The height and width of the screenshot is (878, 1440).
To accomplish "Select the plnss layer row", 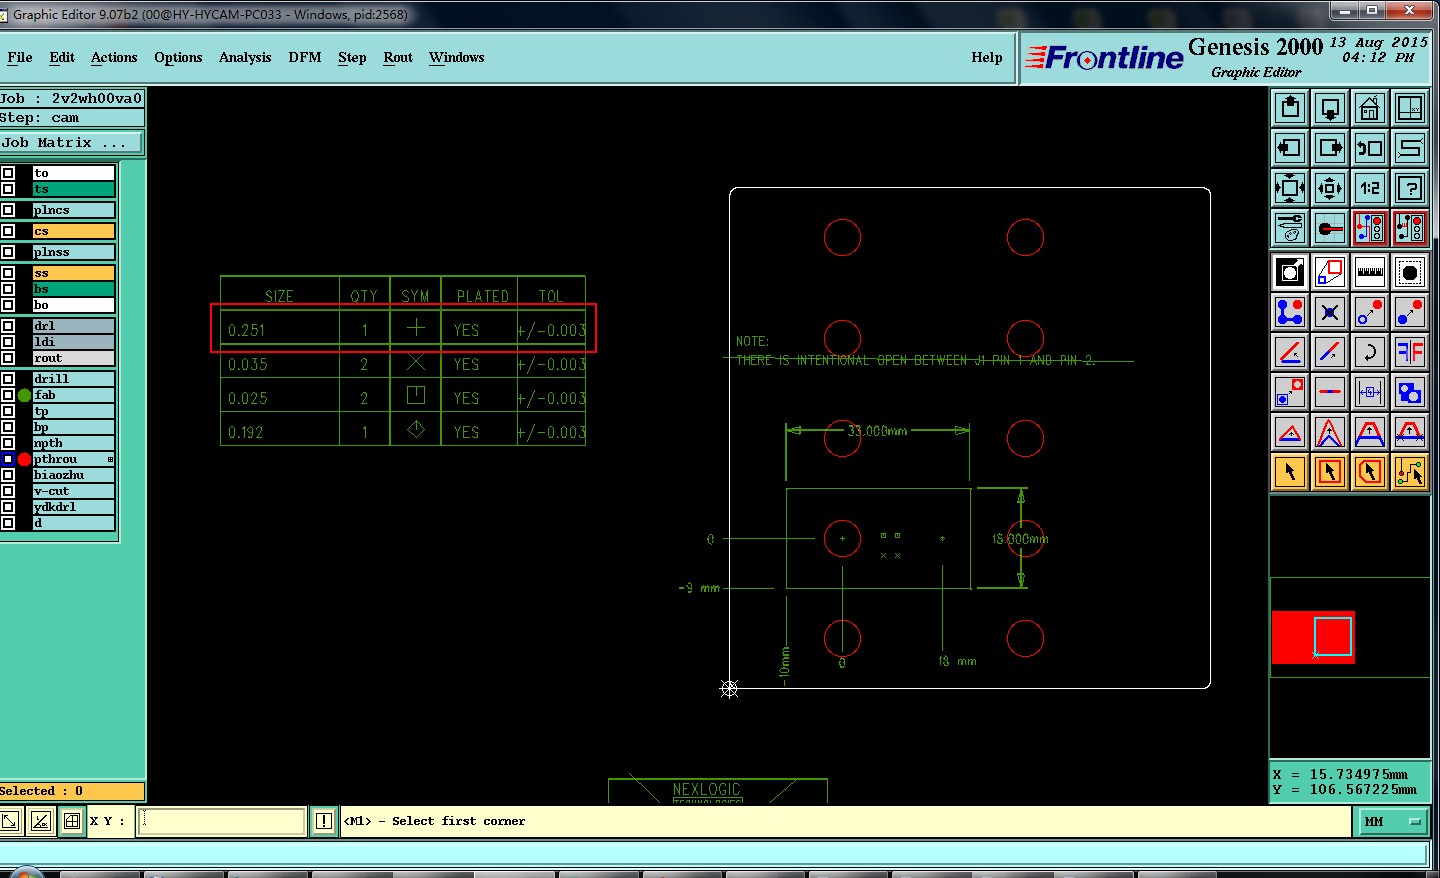I will click(74, 252).
